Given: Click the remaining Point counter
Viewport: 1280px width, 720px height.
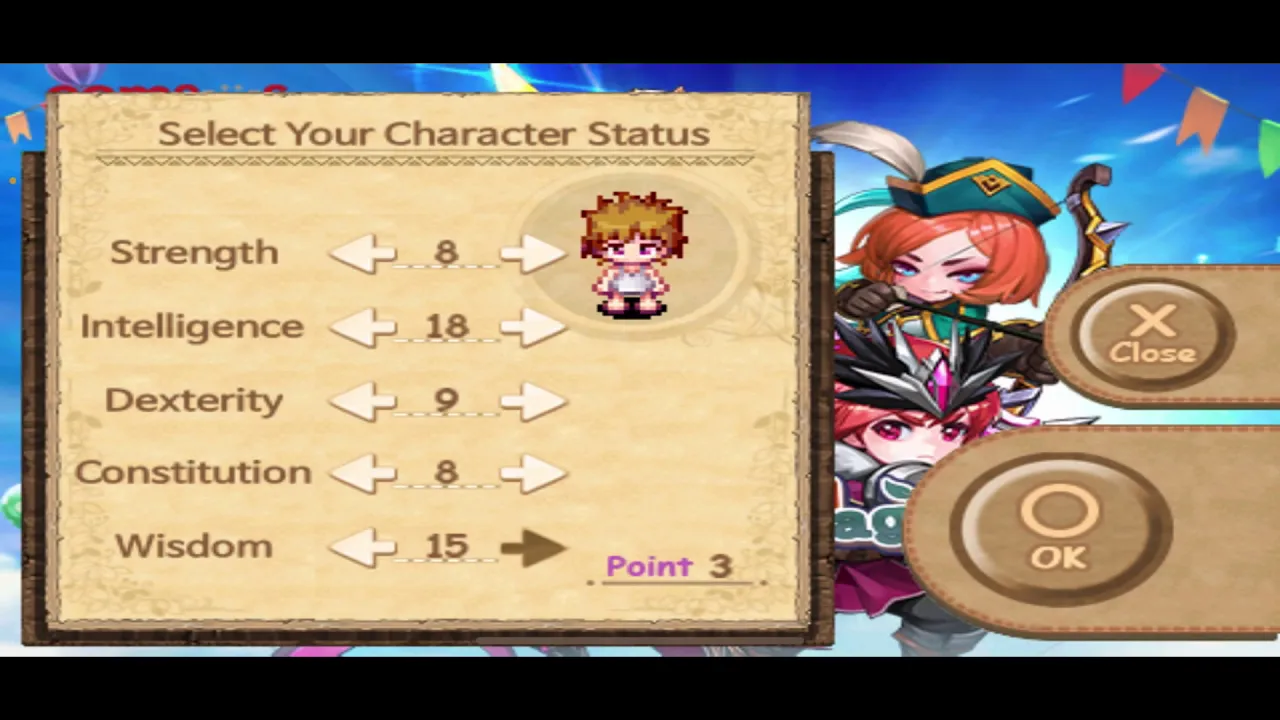Looking at the screenshot, I should [669, 566].
